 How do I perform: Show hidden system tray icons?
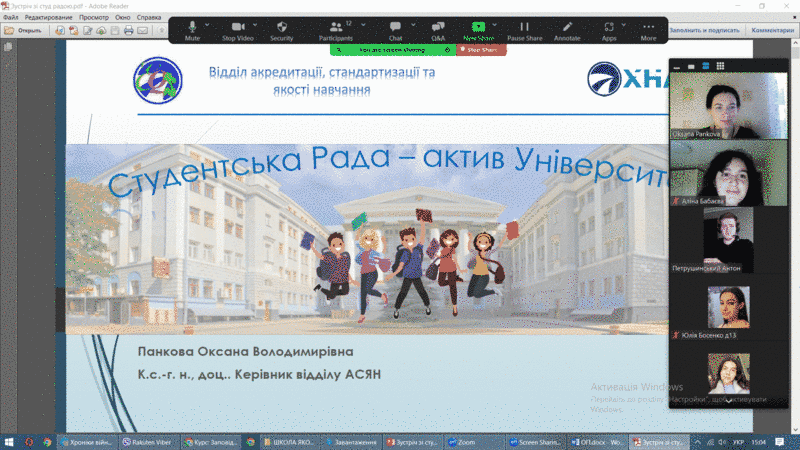tap(697, 442)
